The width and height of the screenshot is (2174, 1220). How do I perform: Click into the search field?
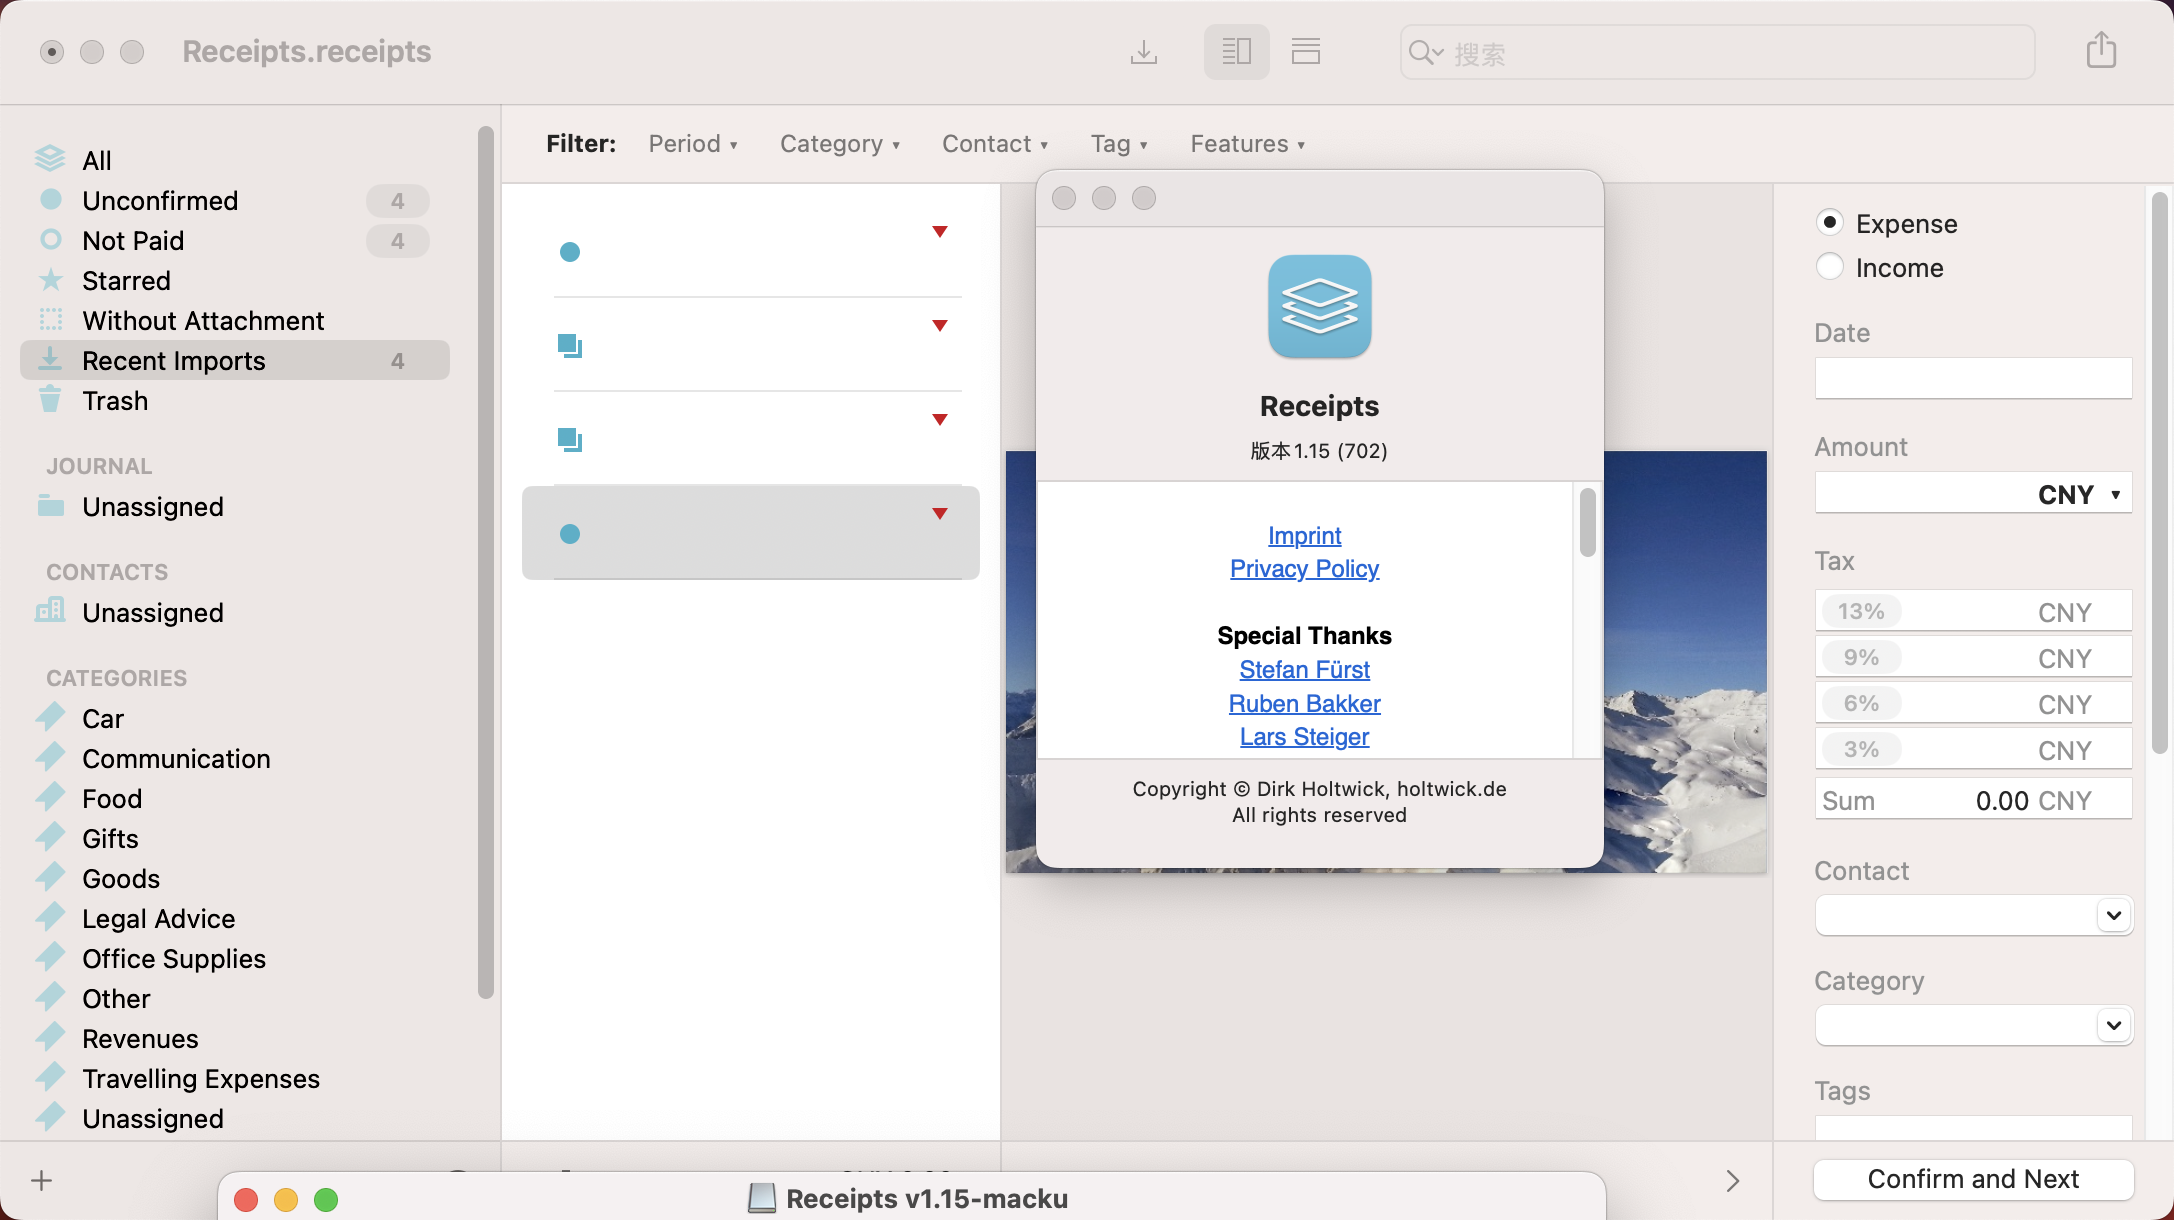(1716, 52)
